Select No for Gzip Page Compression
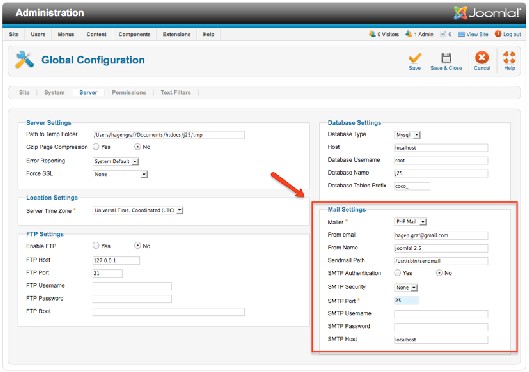The height and width of the screenshot is (372, 529). click(137, 147)
